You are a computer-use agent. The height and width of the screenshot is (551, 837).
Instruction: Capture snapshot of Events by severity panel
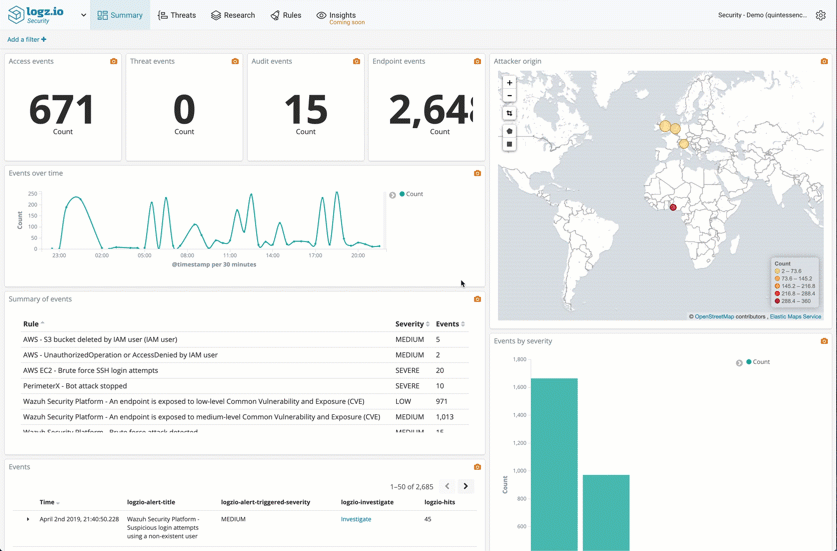pyautogui.click(x=824, y=341)
